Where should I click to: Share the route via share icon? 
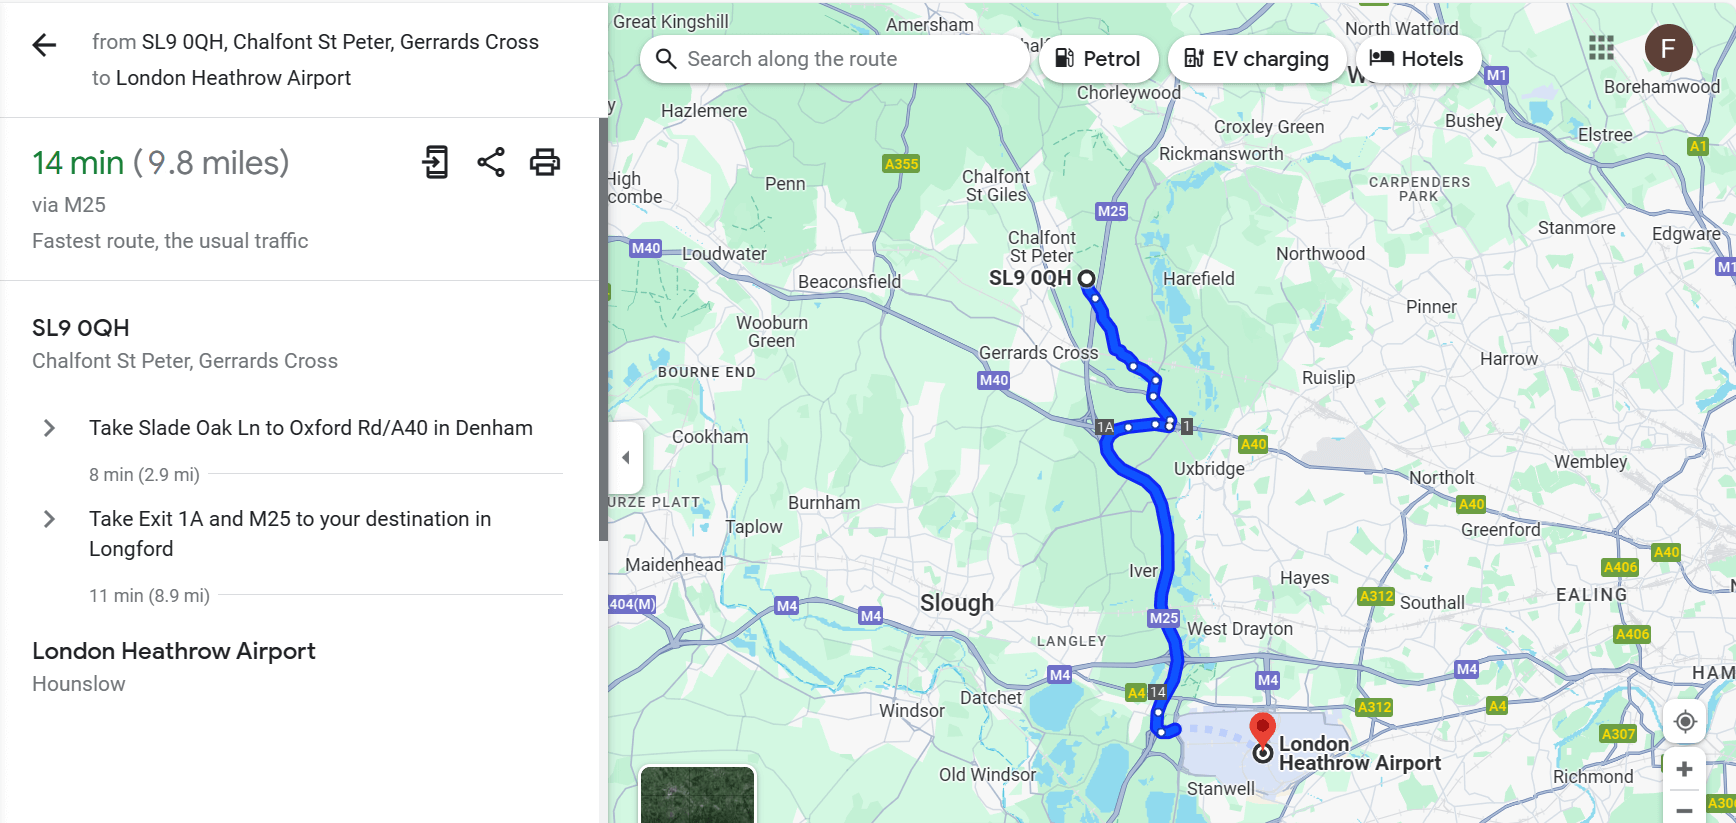click(x=491, y=162)
